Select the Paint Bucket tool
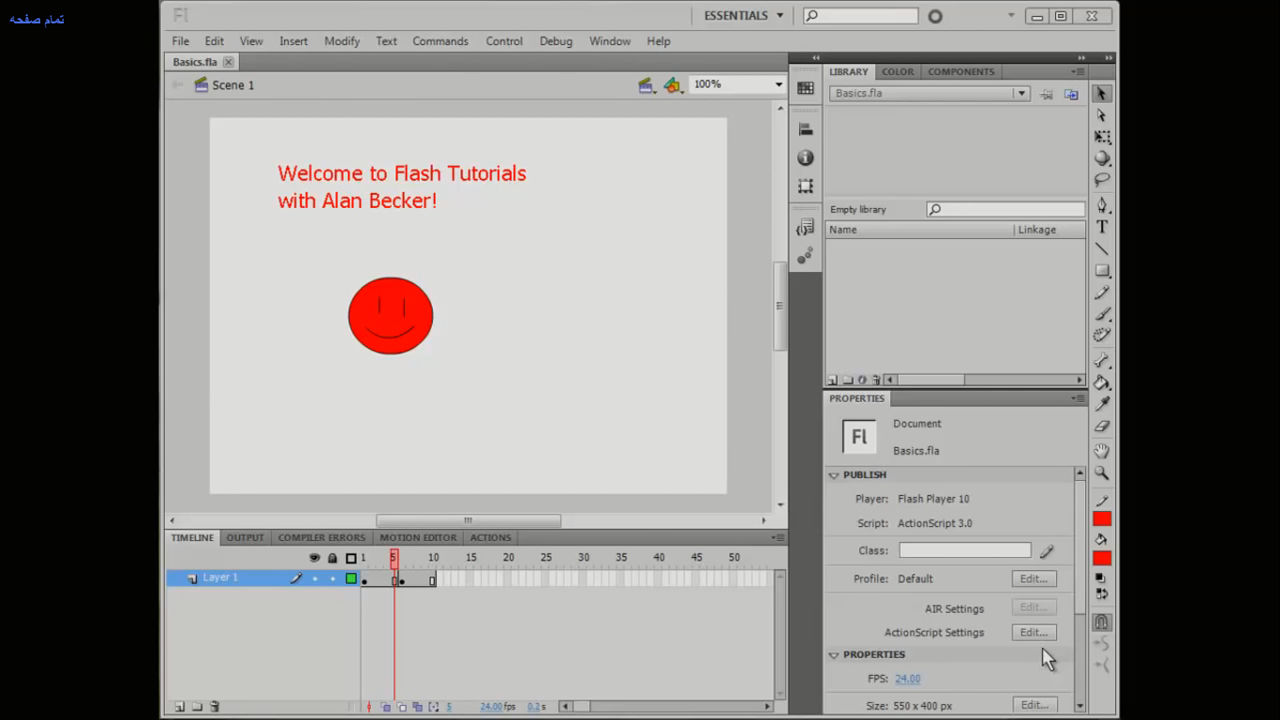Image resolution: width=1280 pixels, height=720 pixels. pos(1101,383)
